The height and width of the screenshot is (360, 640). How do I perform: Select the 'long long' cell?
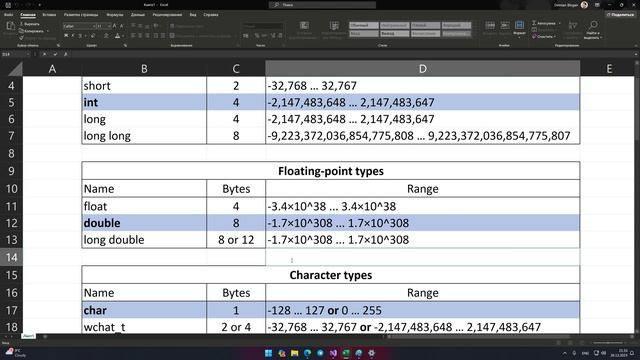(144, 136)
